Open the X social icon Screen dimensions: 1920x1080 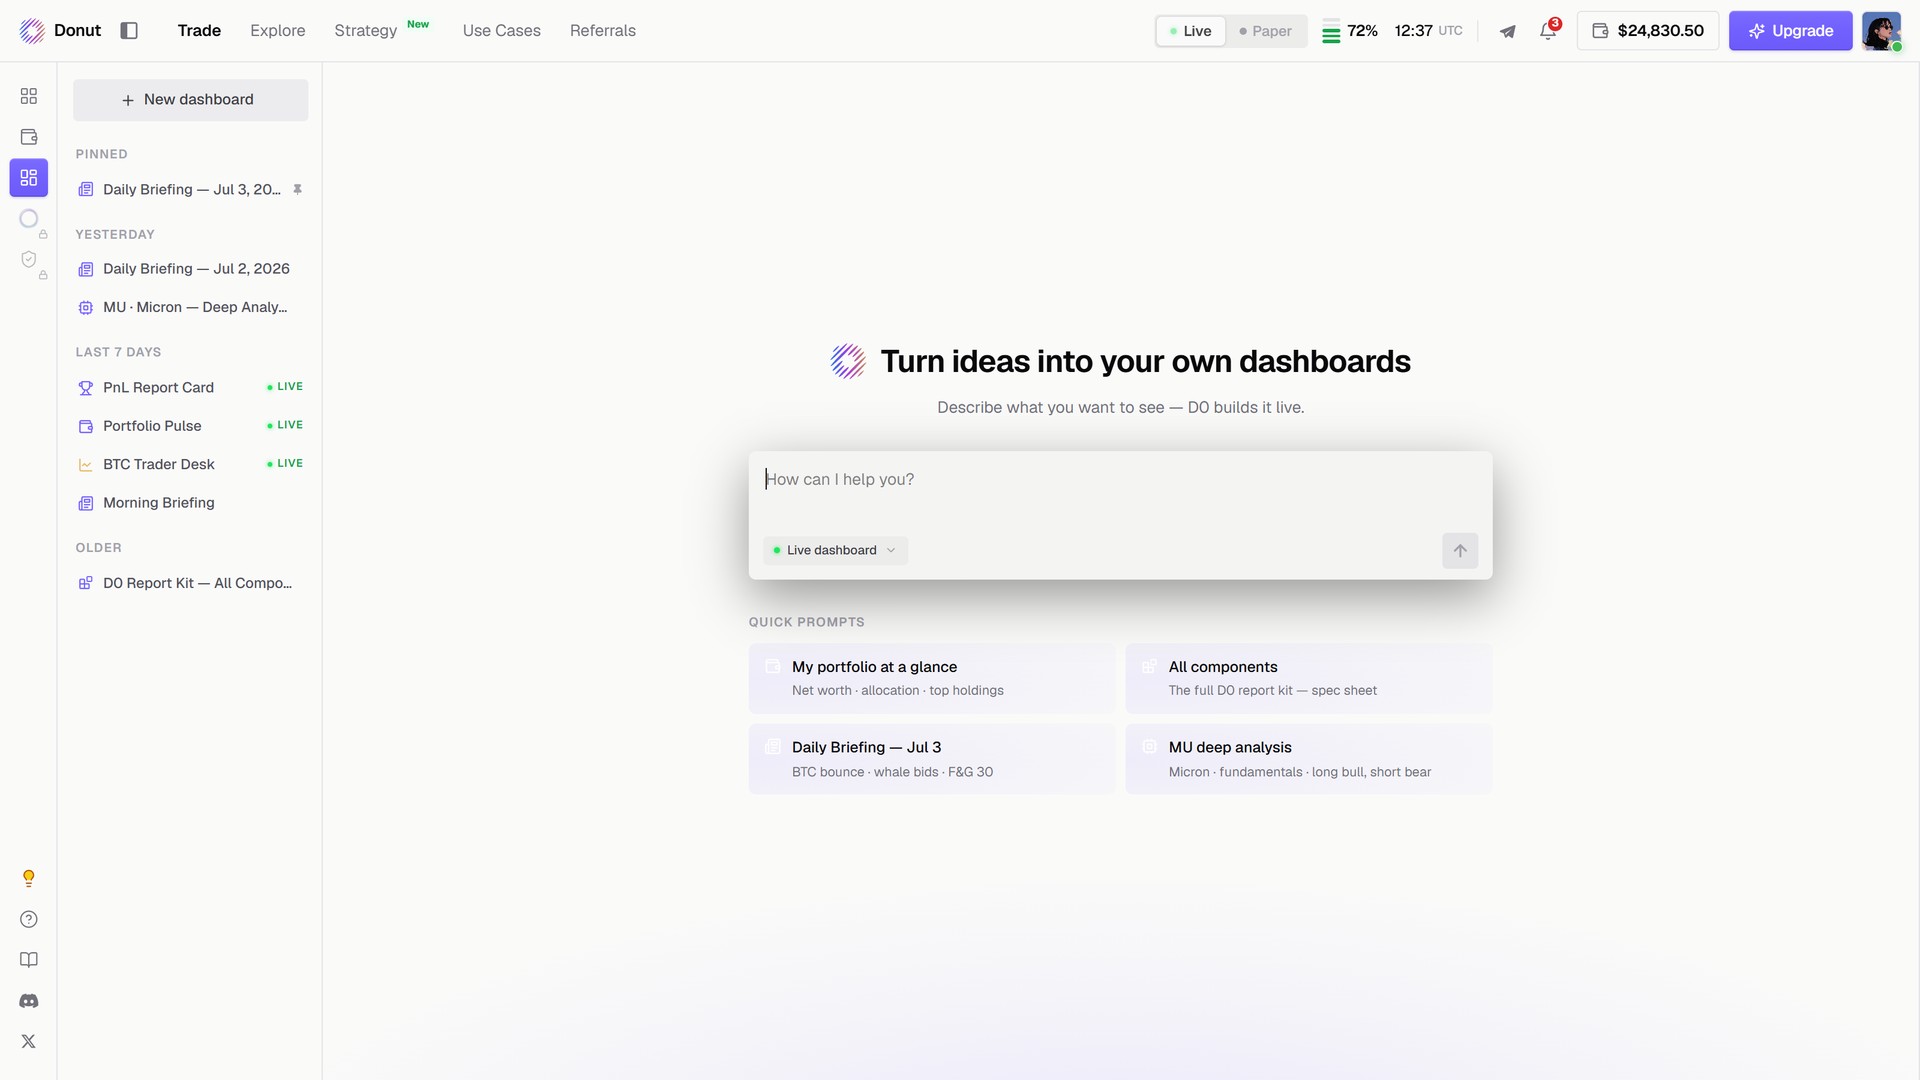click(x=29, y=1042)
